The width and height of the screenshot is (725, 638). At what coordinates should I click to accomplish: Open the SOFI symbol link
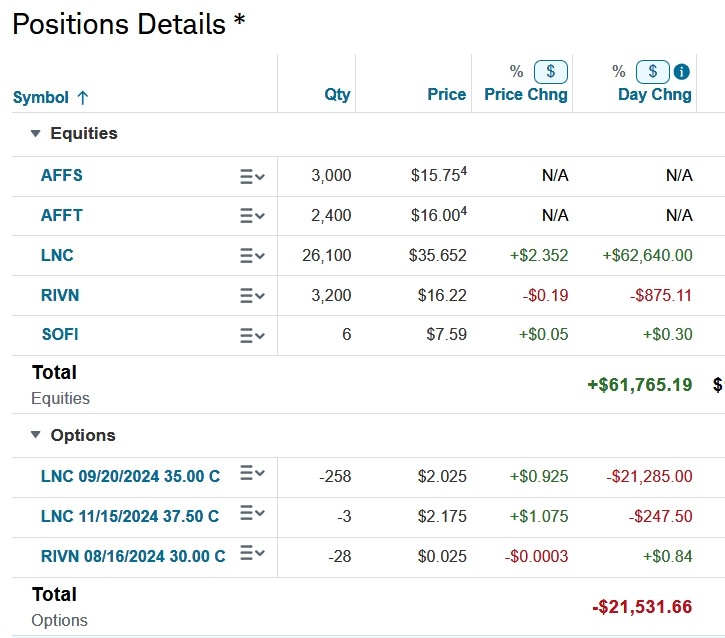click(x=60, y=334)
